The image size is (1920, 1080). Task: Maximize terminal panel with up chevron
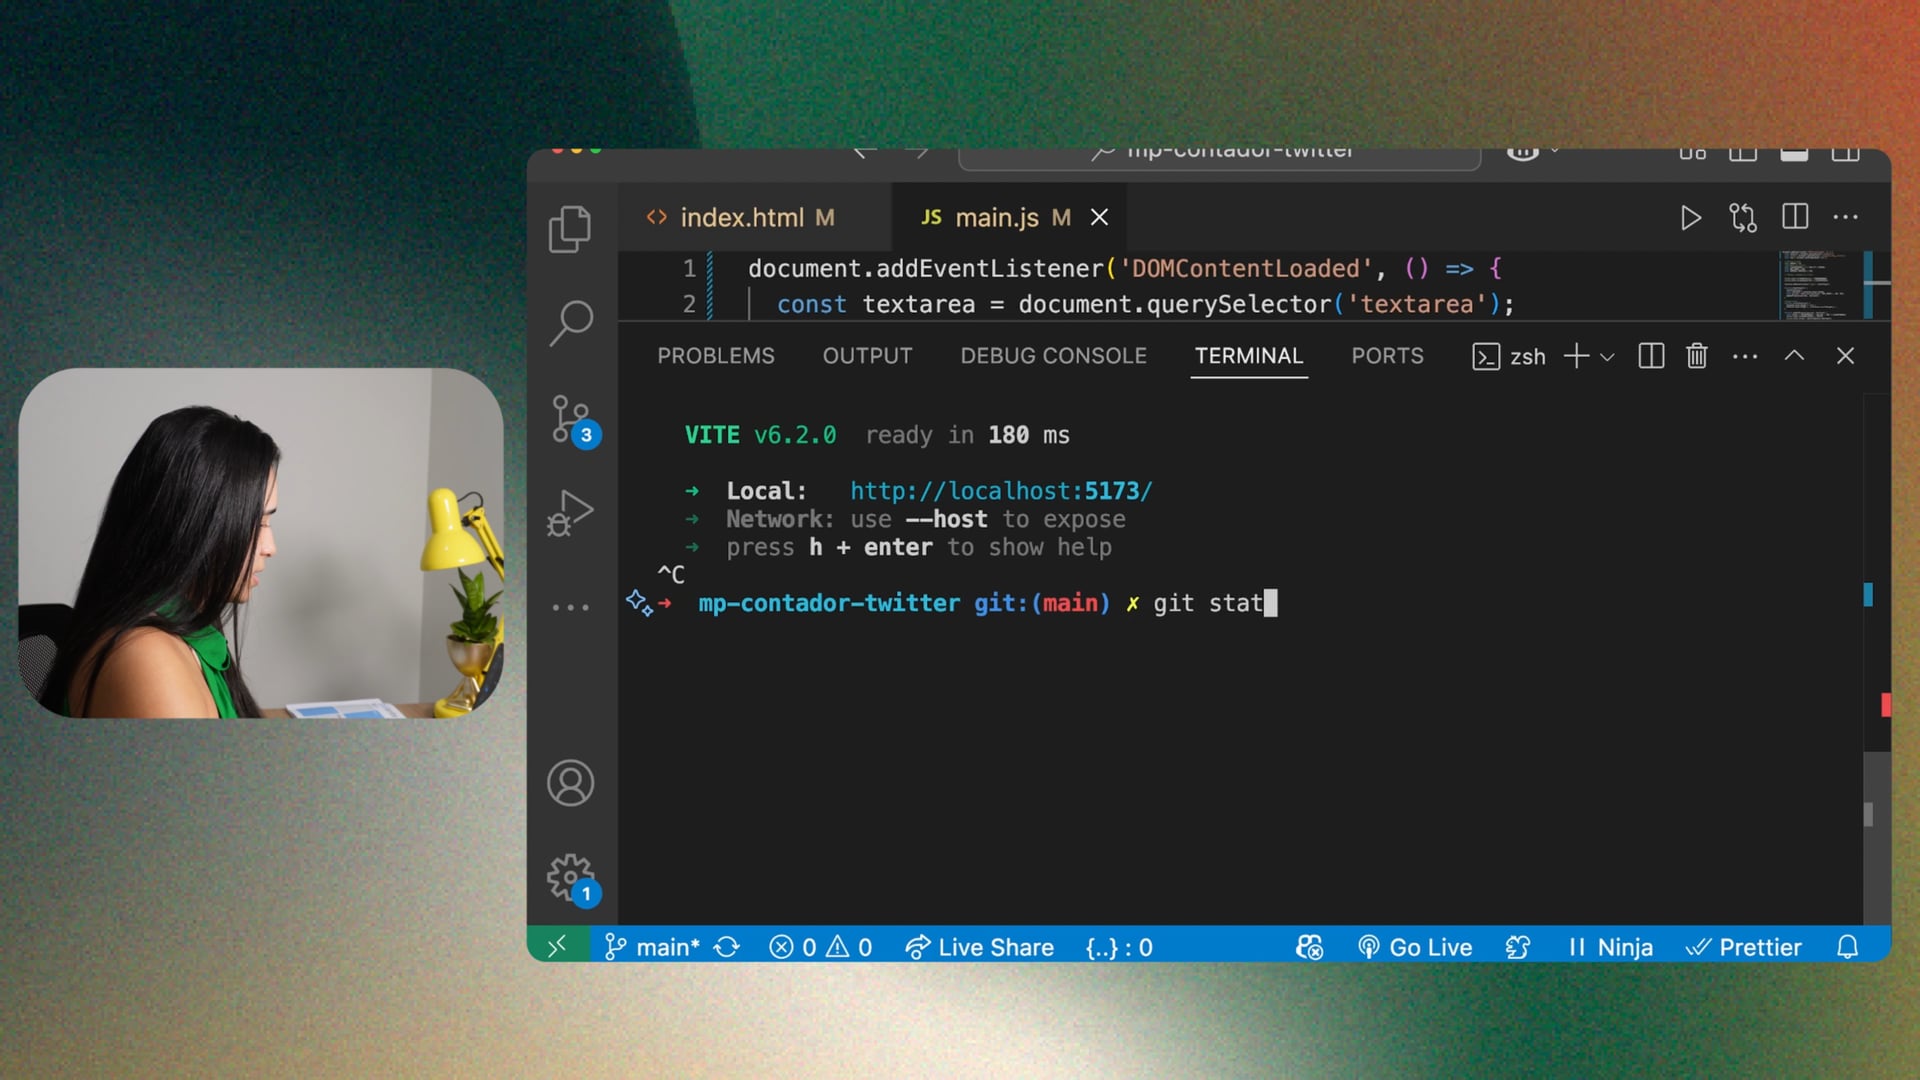tap(1794, 356)
